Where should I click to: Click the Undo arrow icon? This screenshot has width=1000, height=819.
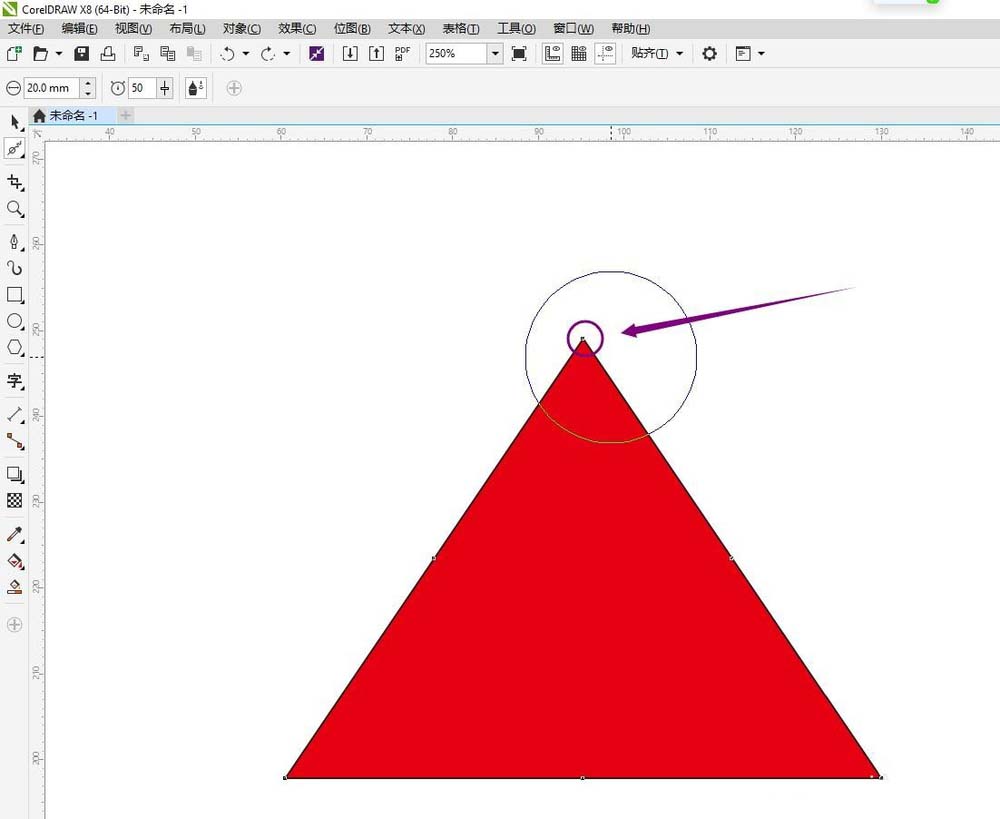pos(227,54)
